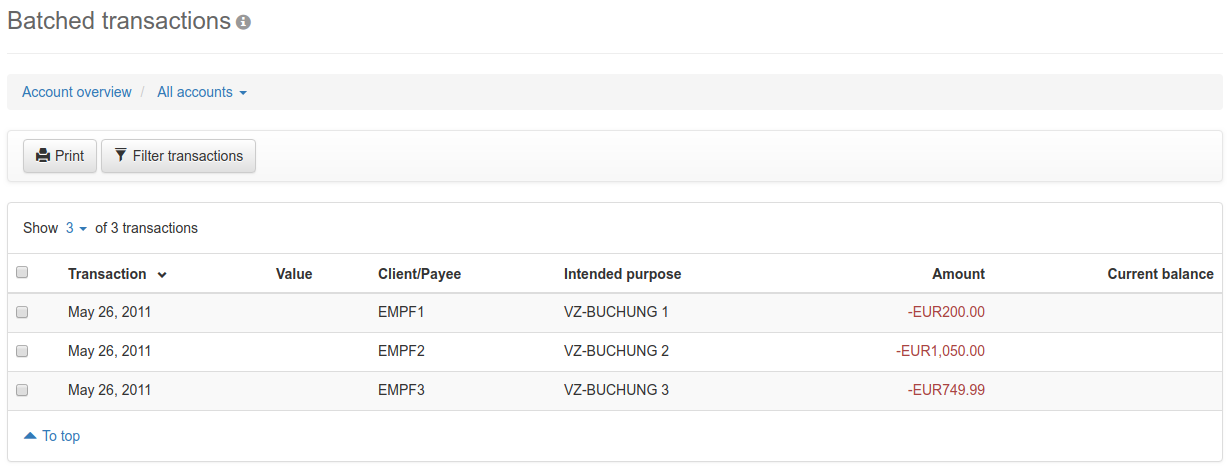
Task: Open Filter transactions
Action: pos(178,156)
